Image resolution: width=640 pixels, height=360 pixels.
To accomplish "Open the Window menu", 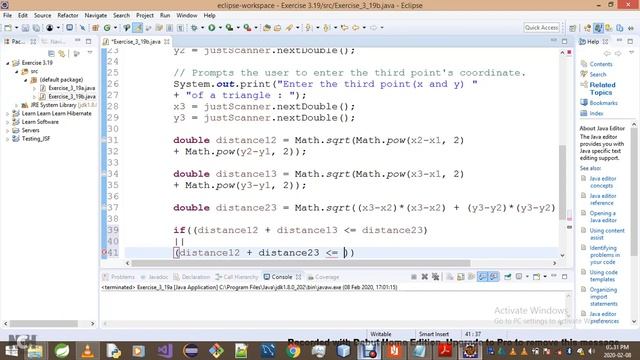I will 187,16.
